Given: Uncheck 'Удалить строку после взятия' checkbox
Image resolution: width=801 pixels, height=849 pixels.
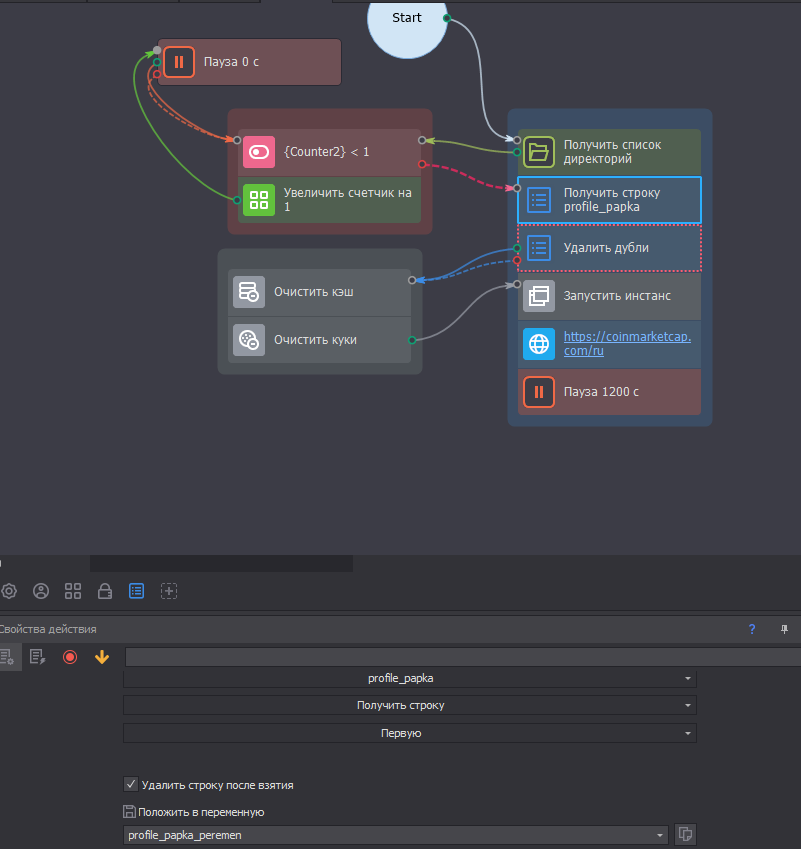Looking at the screenshot, I should pyautogui.click(x=130, y=785).
